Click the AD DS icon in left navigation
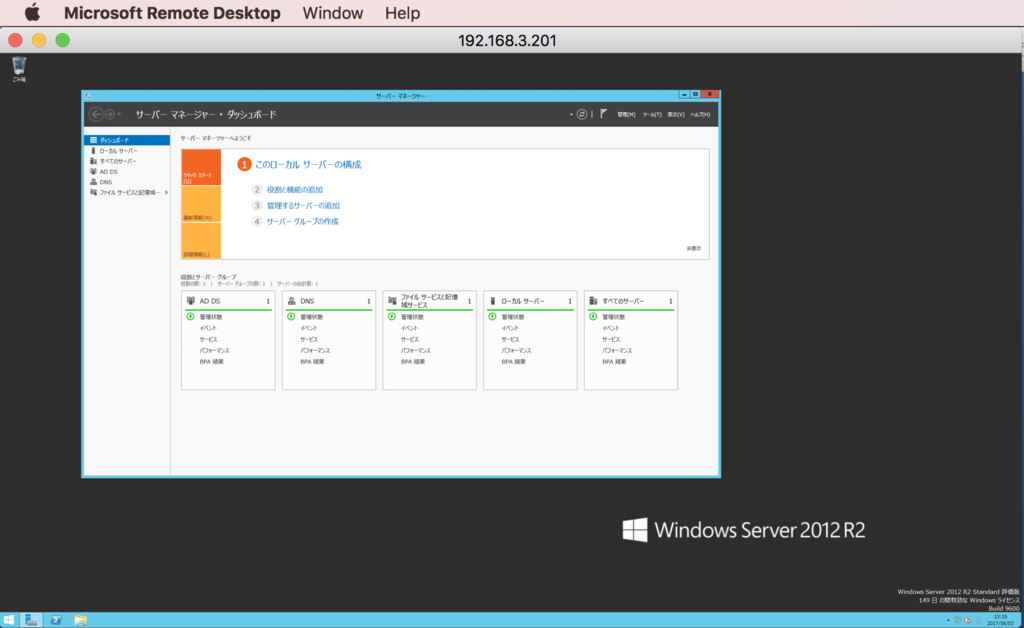Image resolution: width=1024 pixels, height=628 pixels. pyautogui.click(x=93, y=172)
